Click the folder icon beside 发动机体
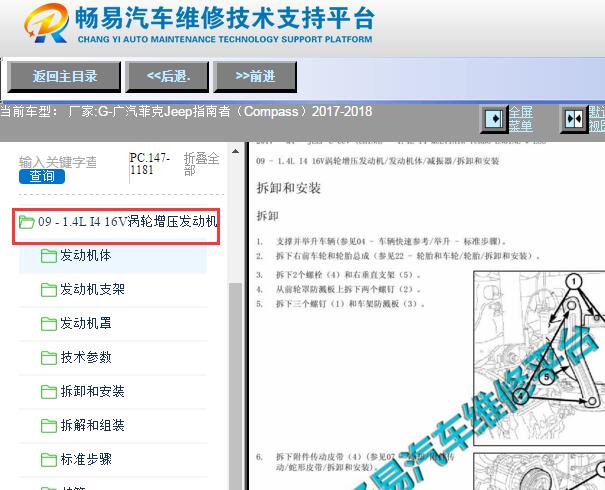The image size is (605, 490). 49,256
